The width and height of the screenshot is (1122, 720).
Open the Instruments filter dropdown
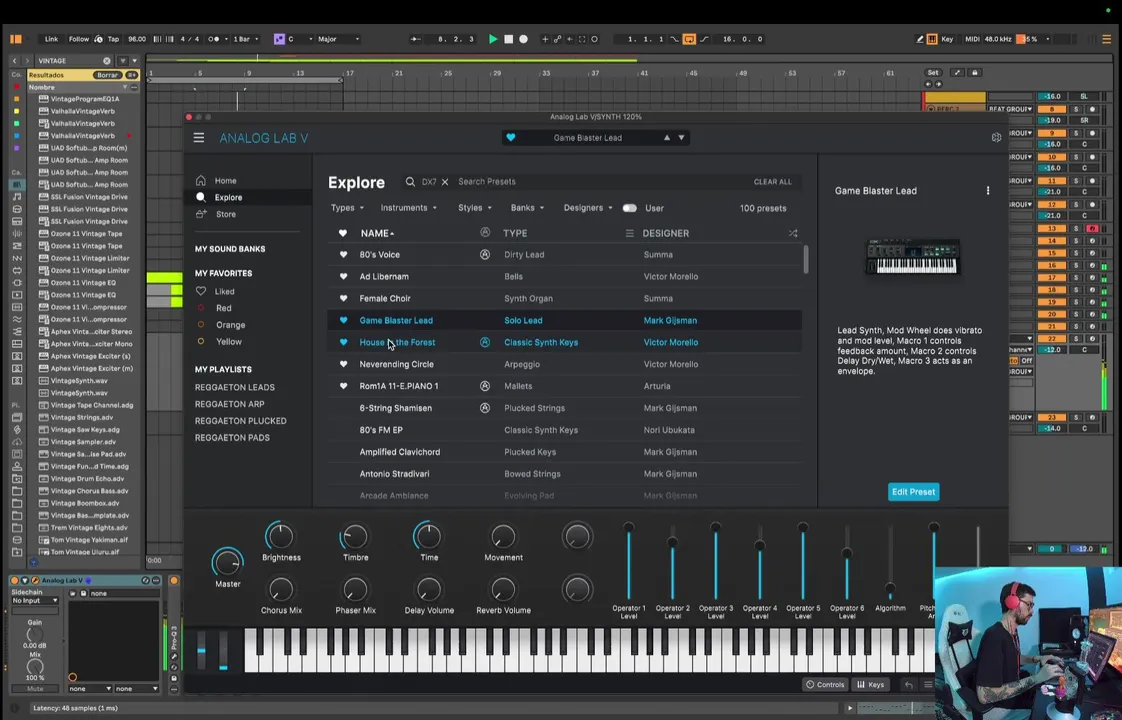[409, 208]
